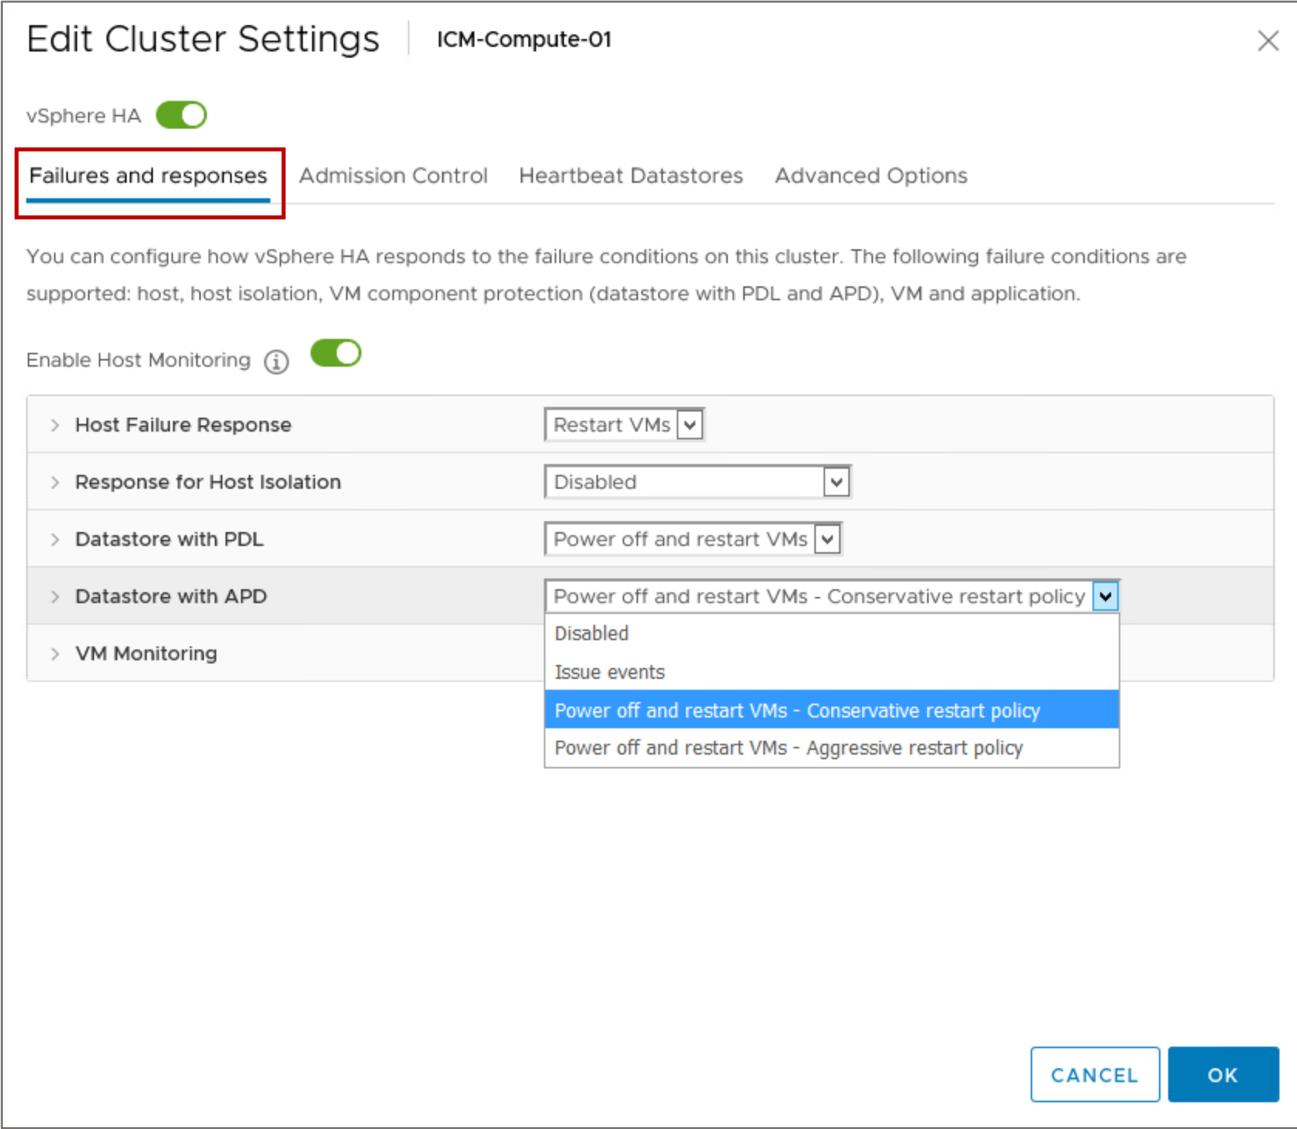
Task: Expand the VM Monitoring row
Action: (55, 653)
